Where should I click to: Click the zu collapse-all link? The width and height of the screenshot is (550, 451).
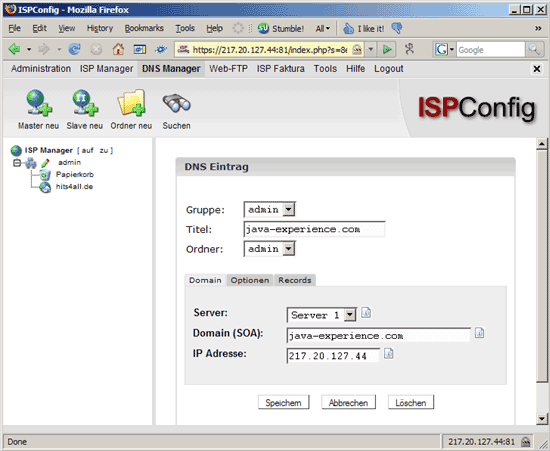pyautogui.click(x=104, y=150)
